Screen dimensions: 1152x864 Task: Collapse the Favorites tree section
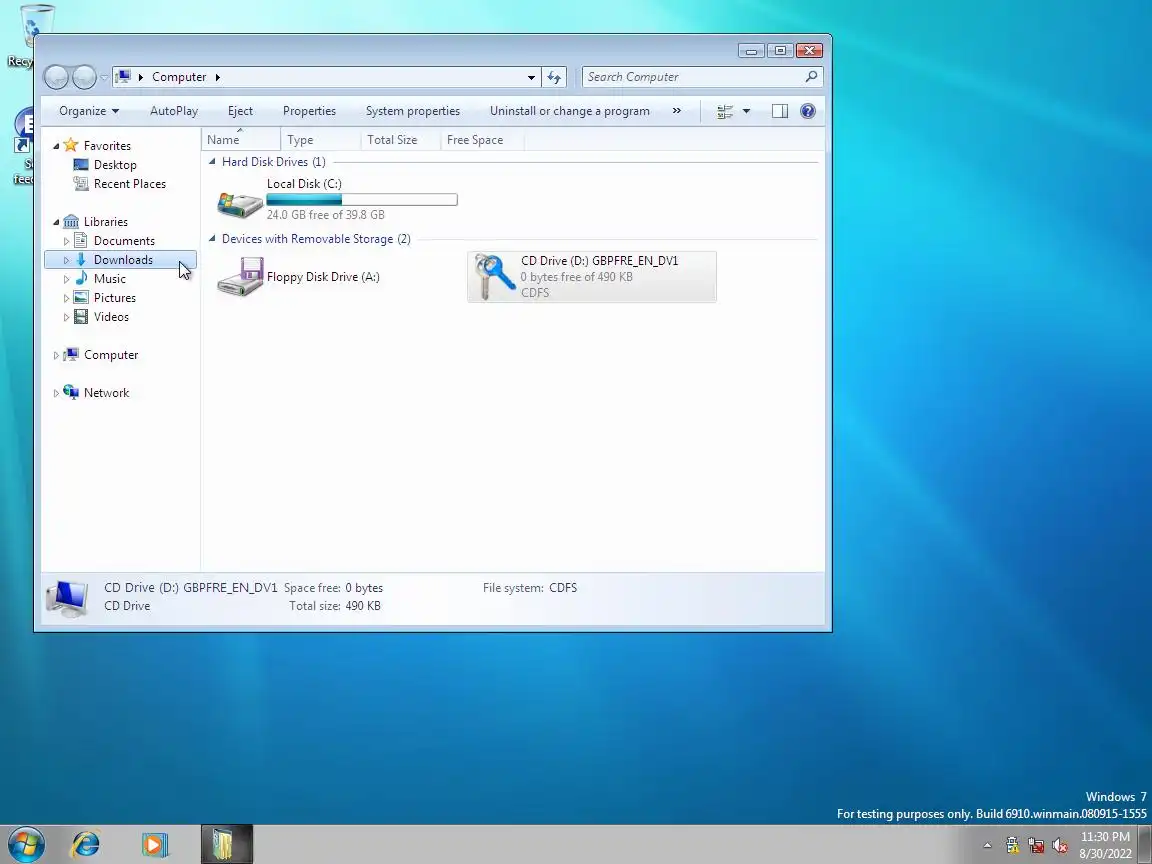coord(56,145)
